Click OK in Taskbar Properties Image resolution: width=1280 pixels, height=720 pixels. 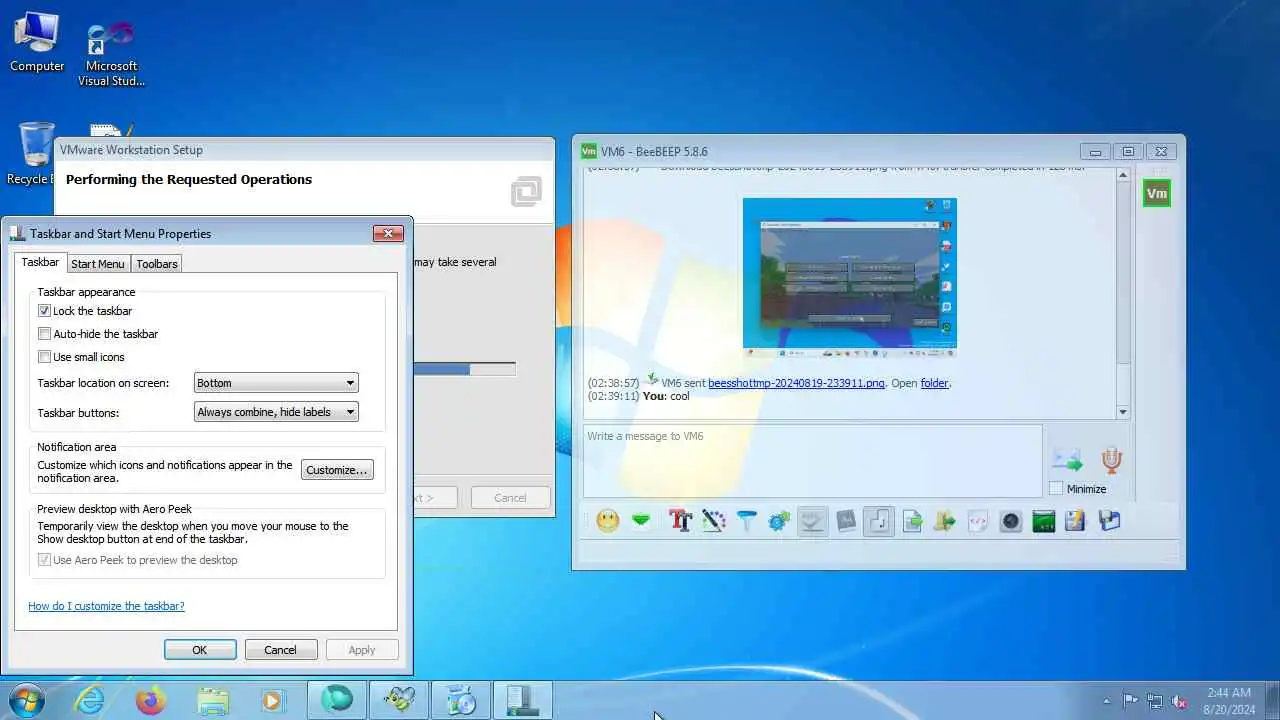tap(200, 650)
